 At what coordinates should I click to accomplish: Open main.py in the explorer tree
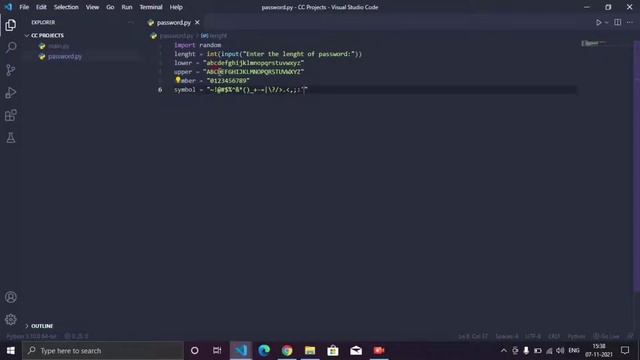click(x=59, y=46)
